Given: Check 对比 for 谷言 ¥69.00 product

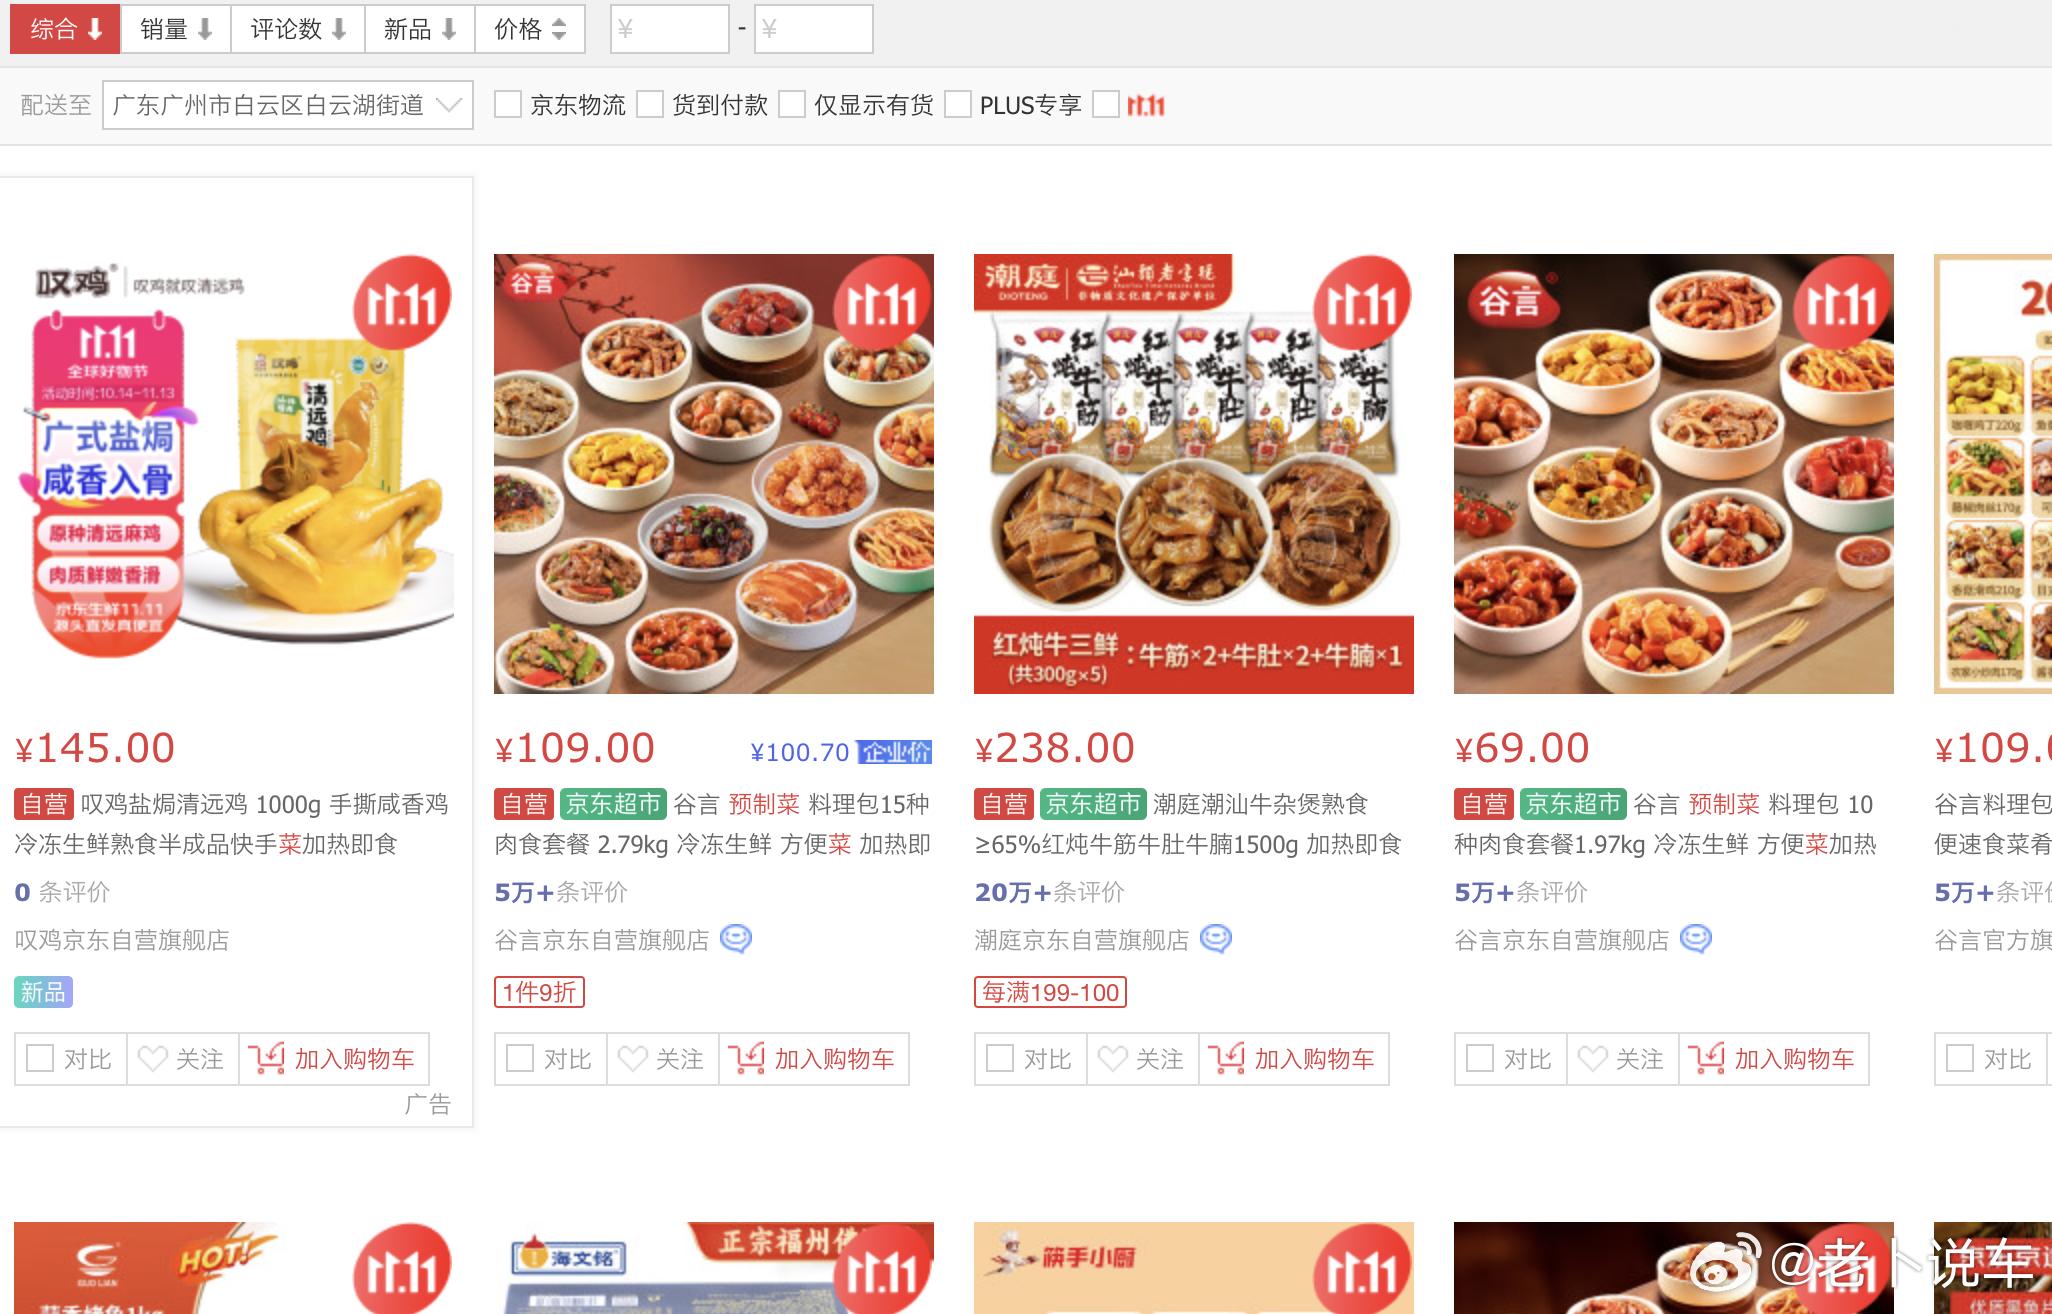Looking at the screenshot, I should (1510, 1059).
